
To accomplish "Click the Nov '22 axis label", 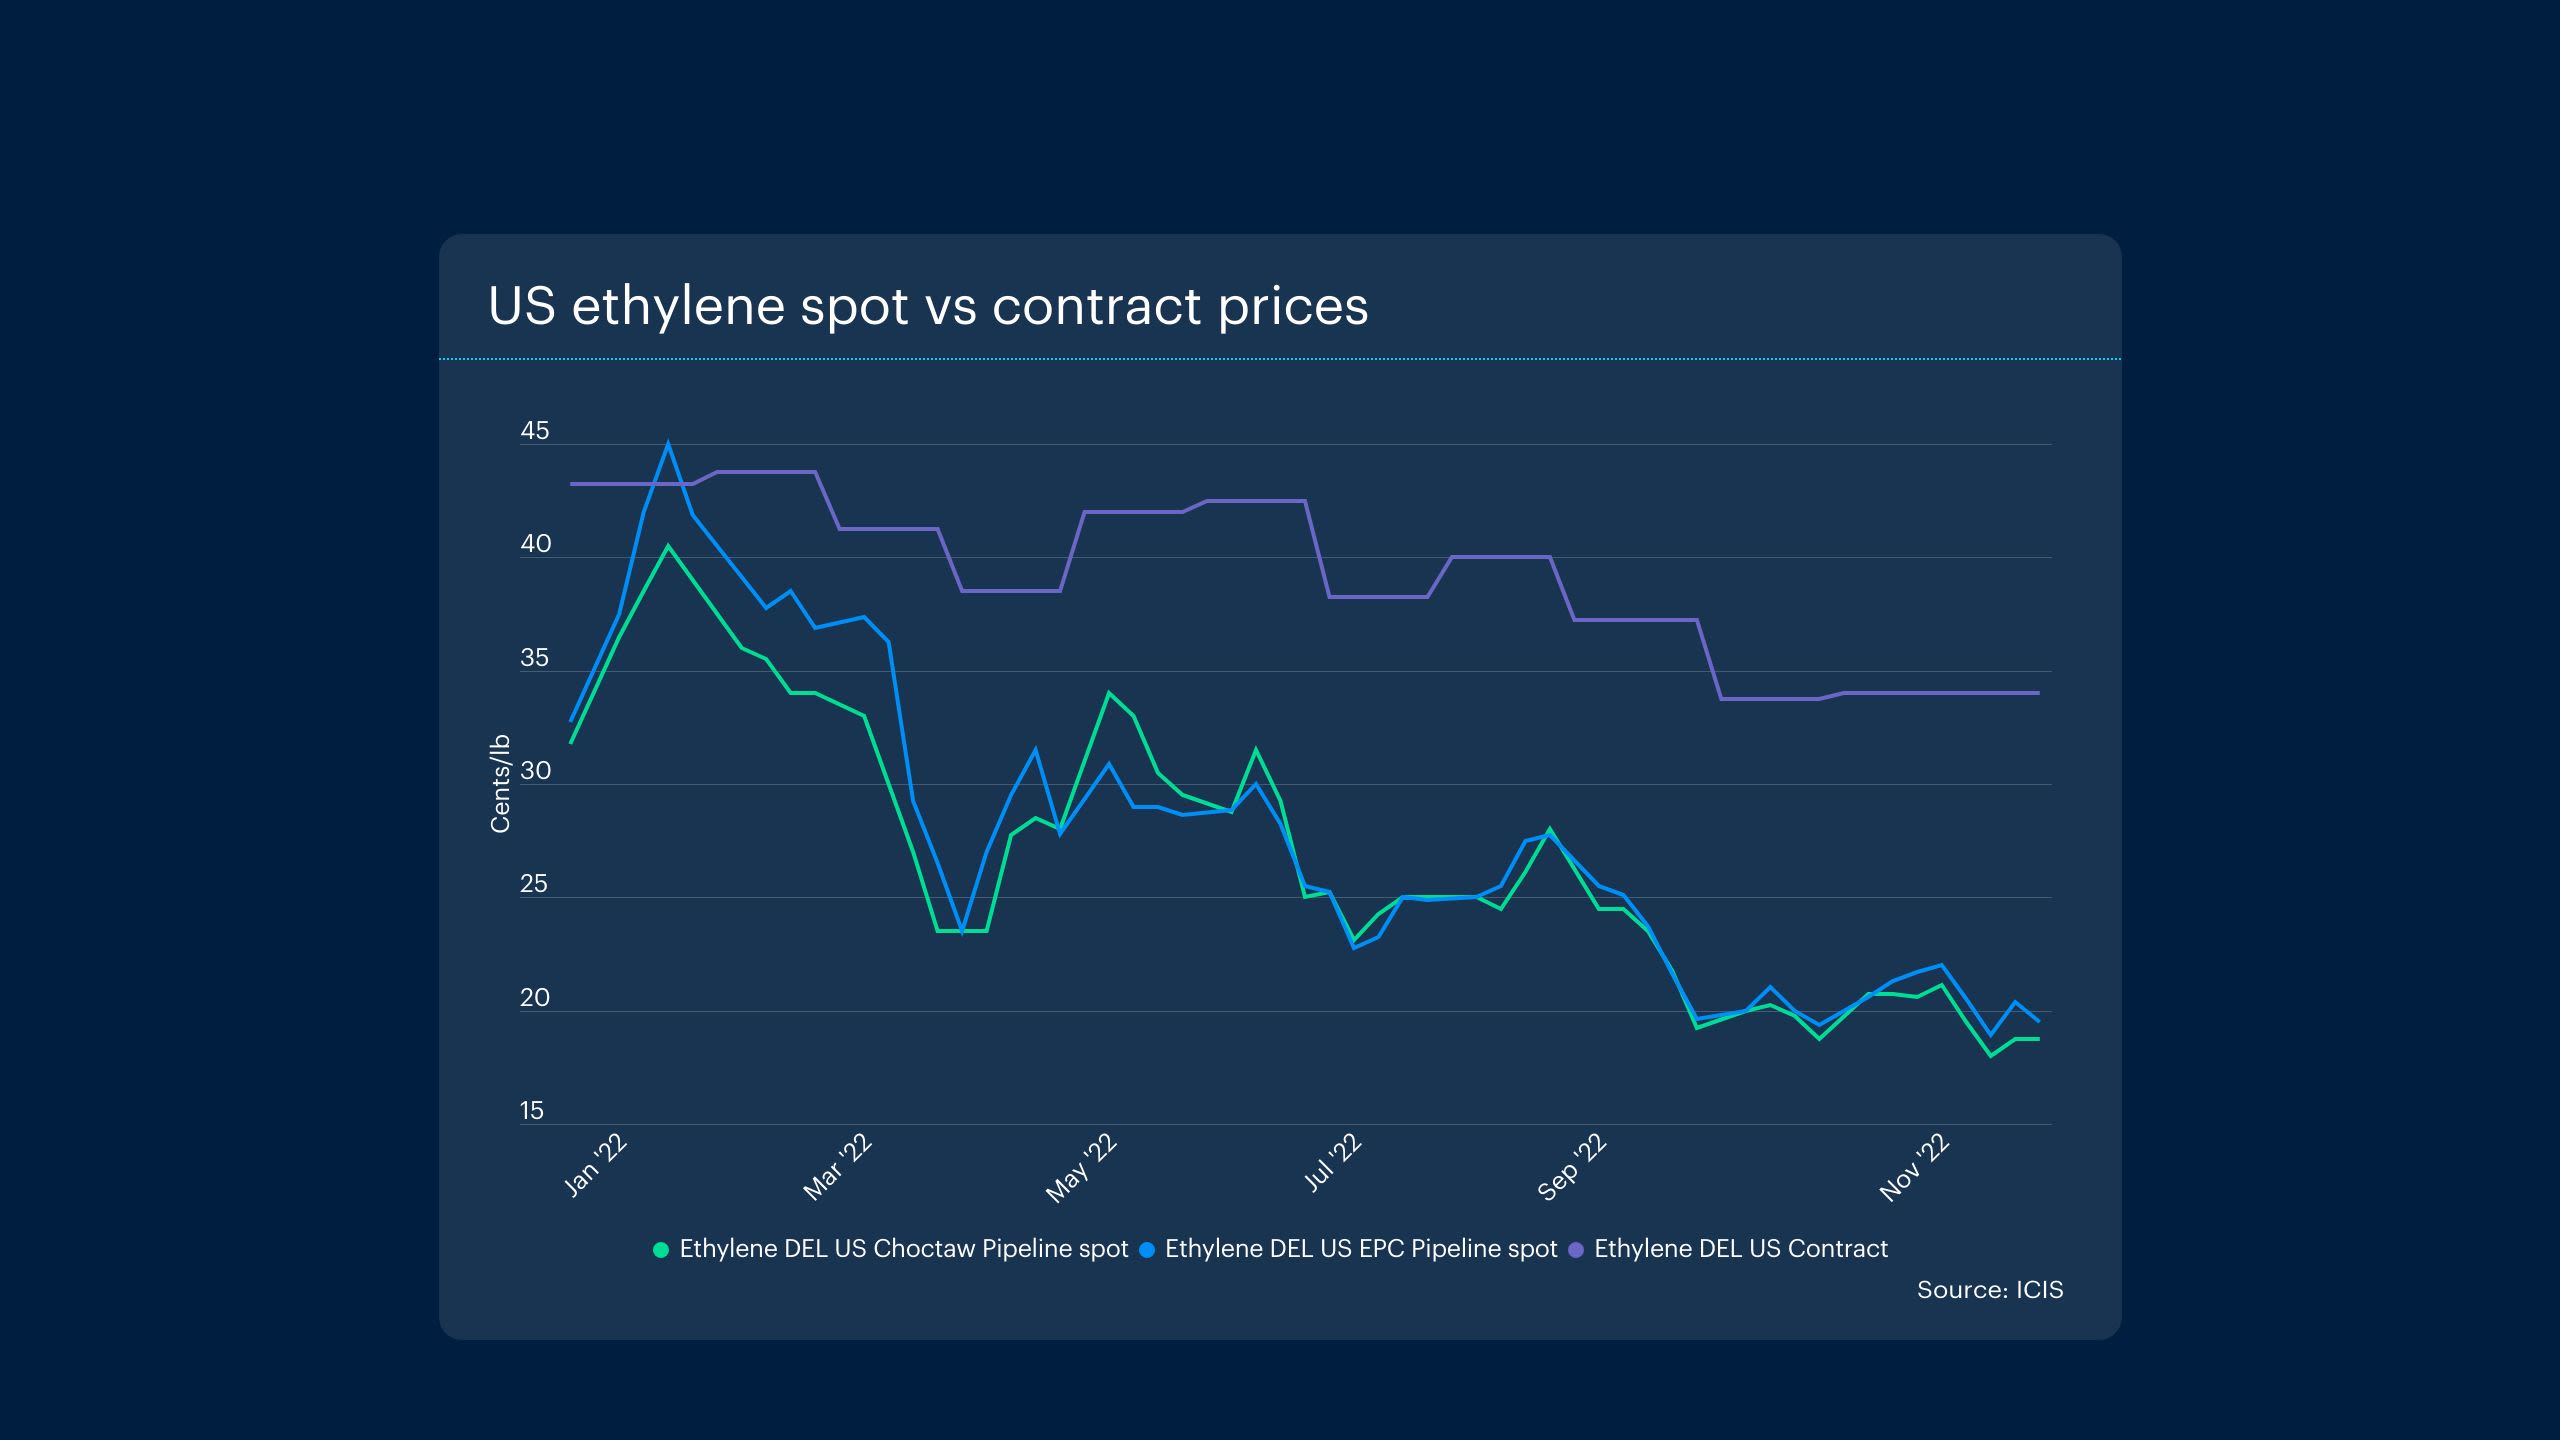I will pos(1914,1168).
